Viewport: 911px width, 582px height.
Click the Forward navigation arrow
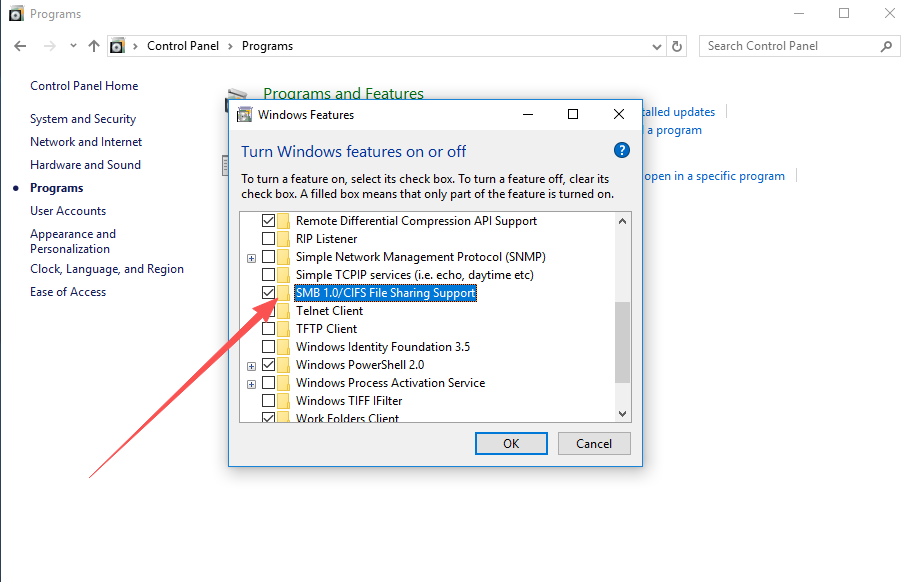50,46
